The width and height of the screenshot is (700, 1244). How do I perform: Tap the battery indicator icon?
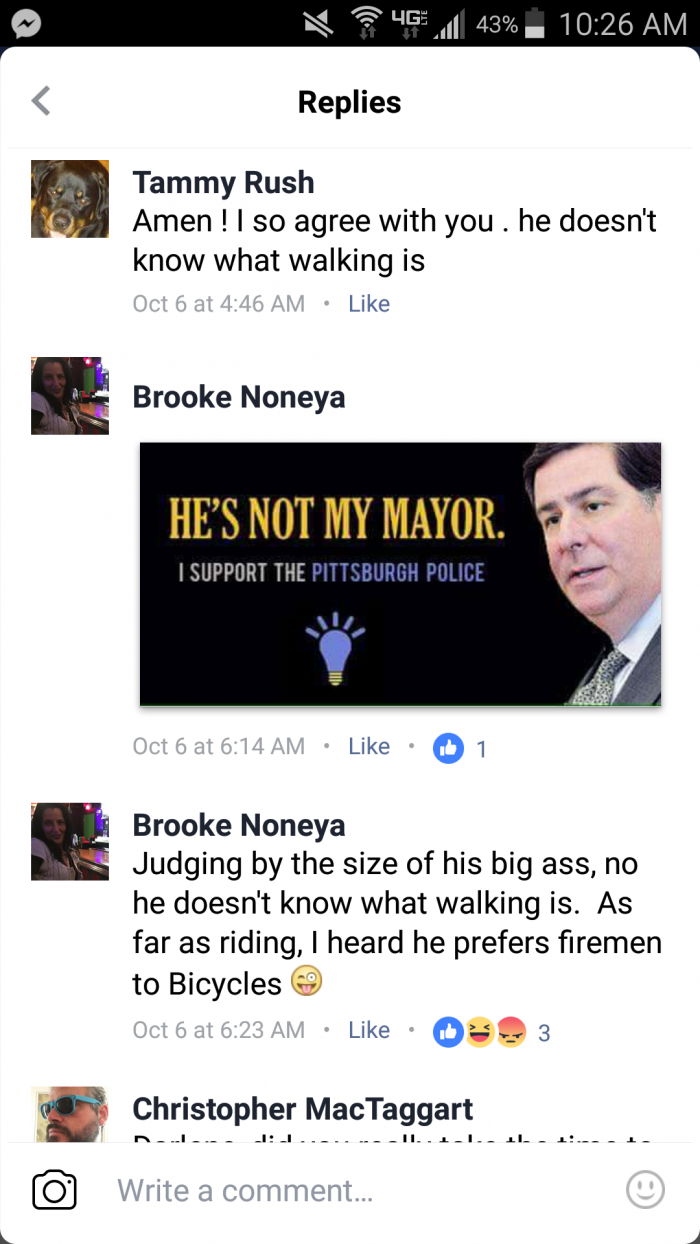(535, 23)
